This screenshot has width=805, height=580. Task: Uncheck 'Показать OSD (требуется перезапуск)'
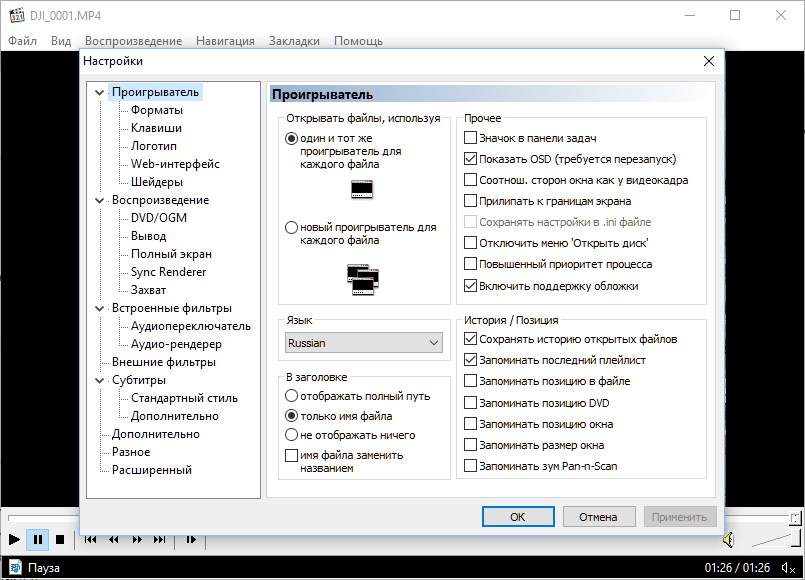[470, 159]
